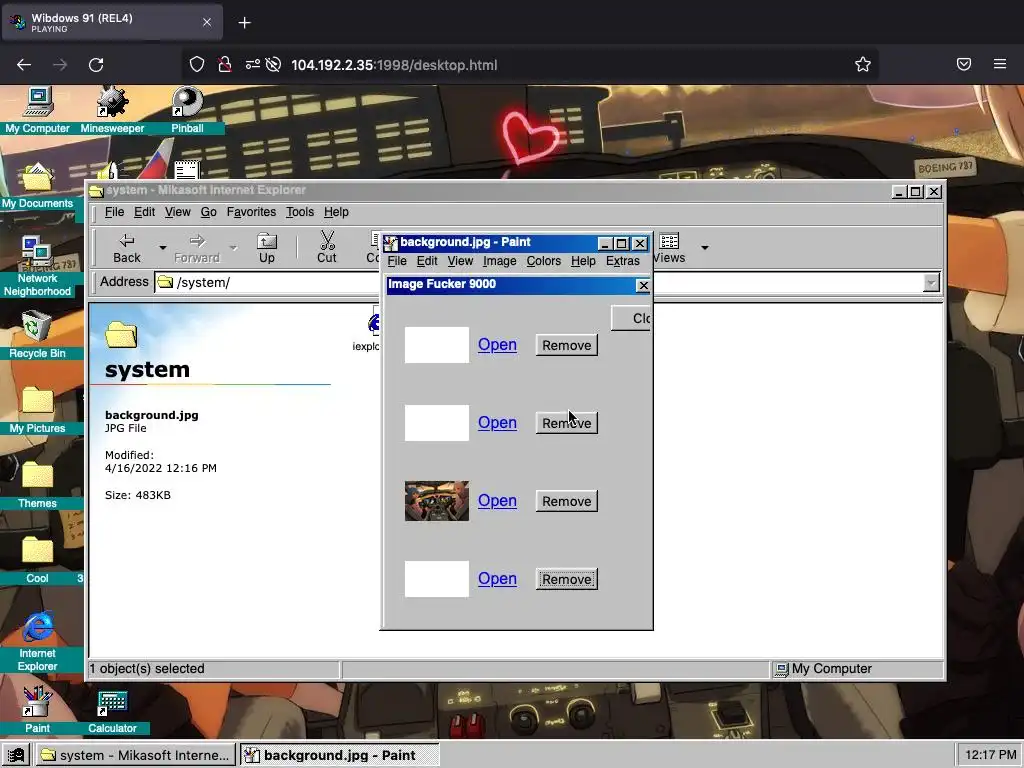Click the shield tracking protection icon
This screenshot has width=1024, height=768.
tap(197, 64)
